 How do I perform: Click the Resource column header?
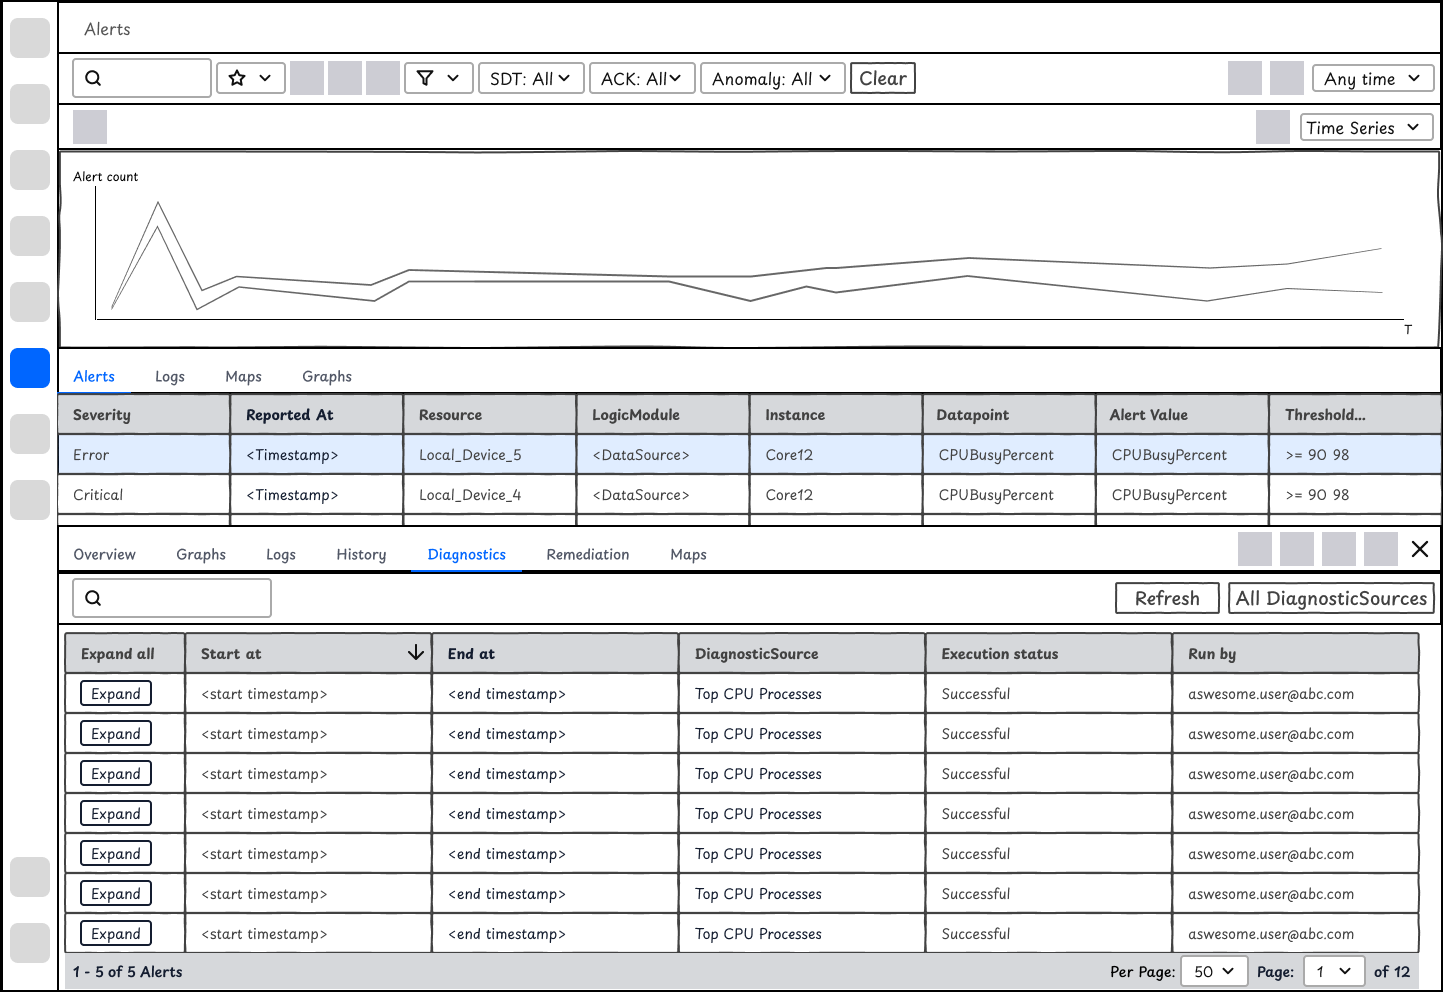click(490, 414)
